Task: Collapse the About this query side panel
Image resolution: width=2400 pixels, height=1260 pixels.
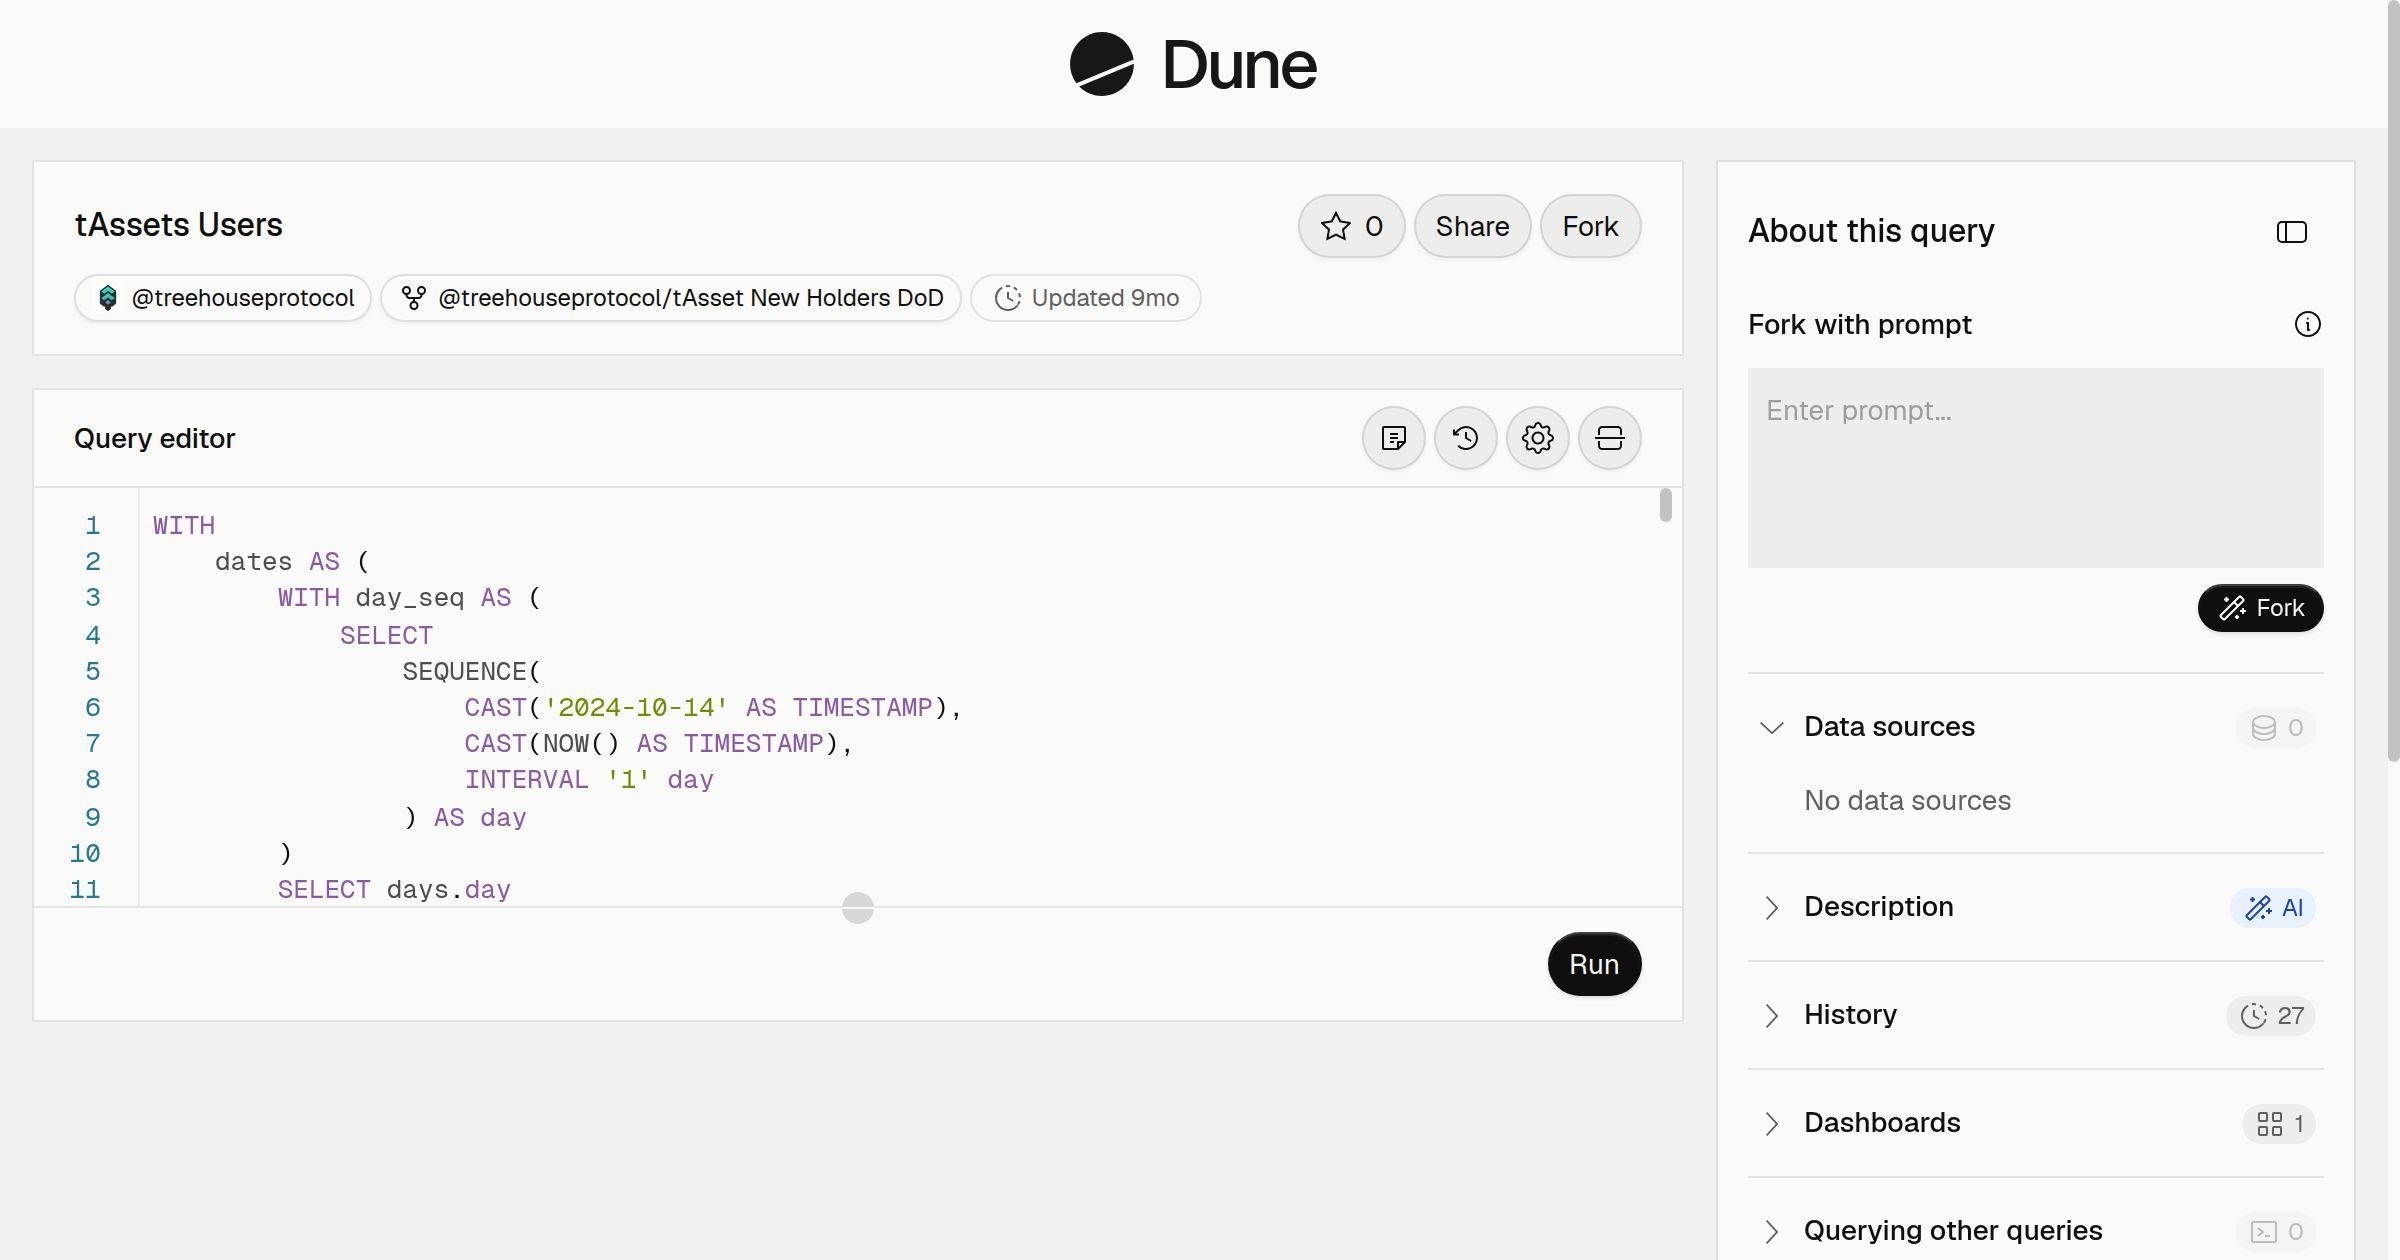Action: tap(2291, 232)
